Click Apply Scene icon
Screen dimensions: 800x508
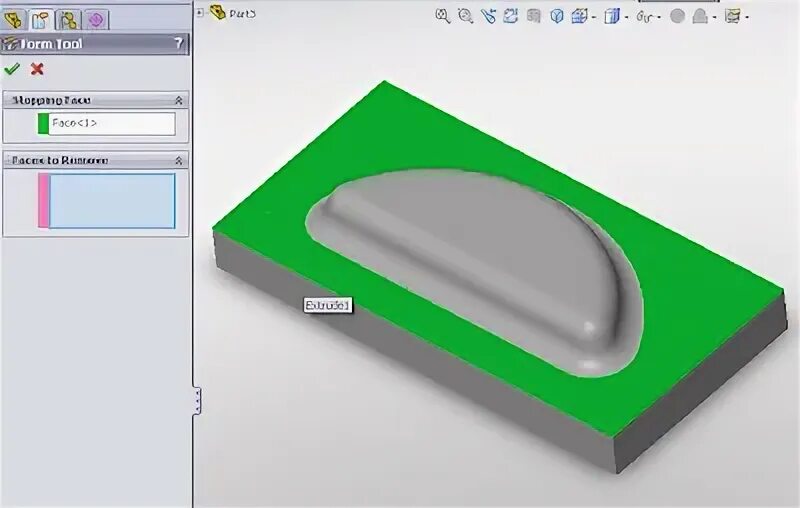coord(700,16)
